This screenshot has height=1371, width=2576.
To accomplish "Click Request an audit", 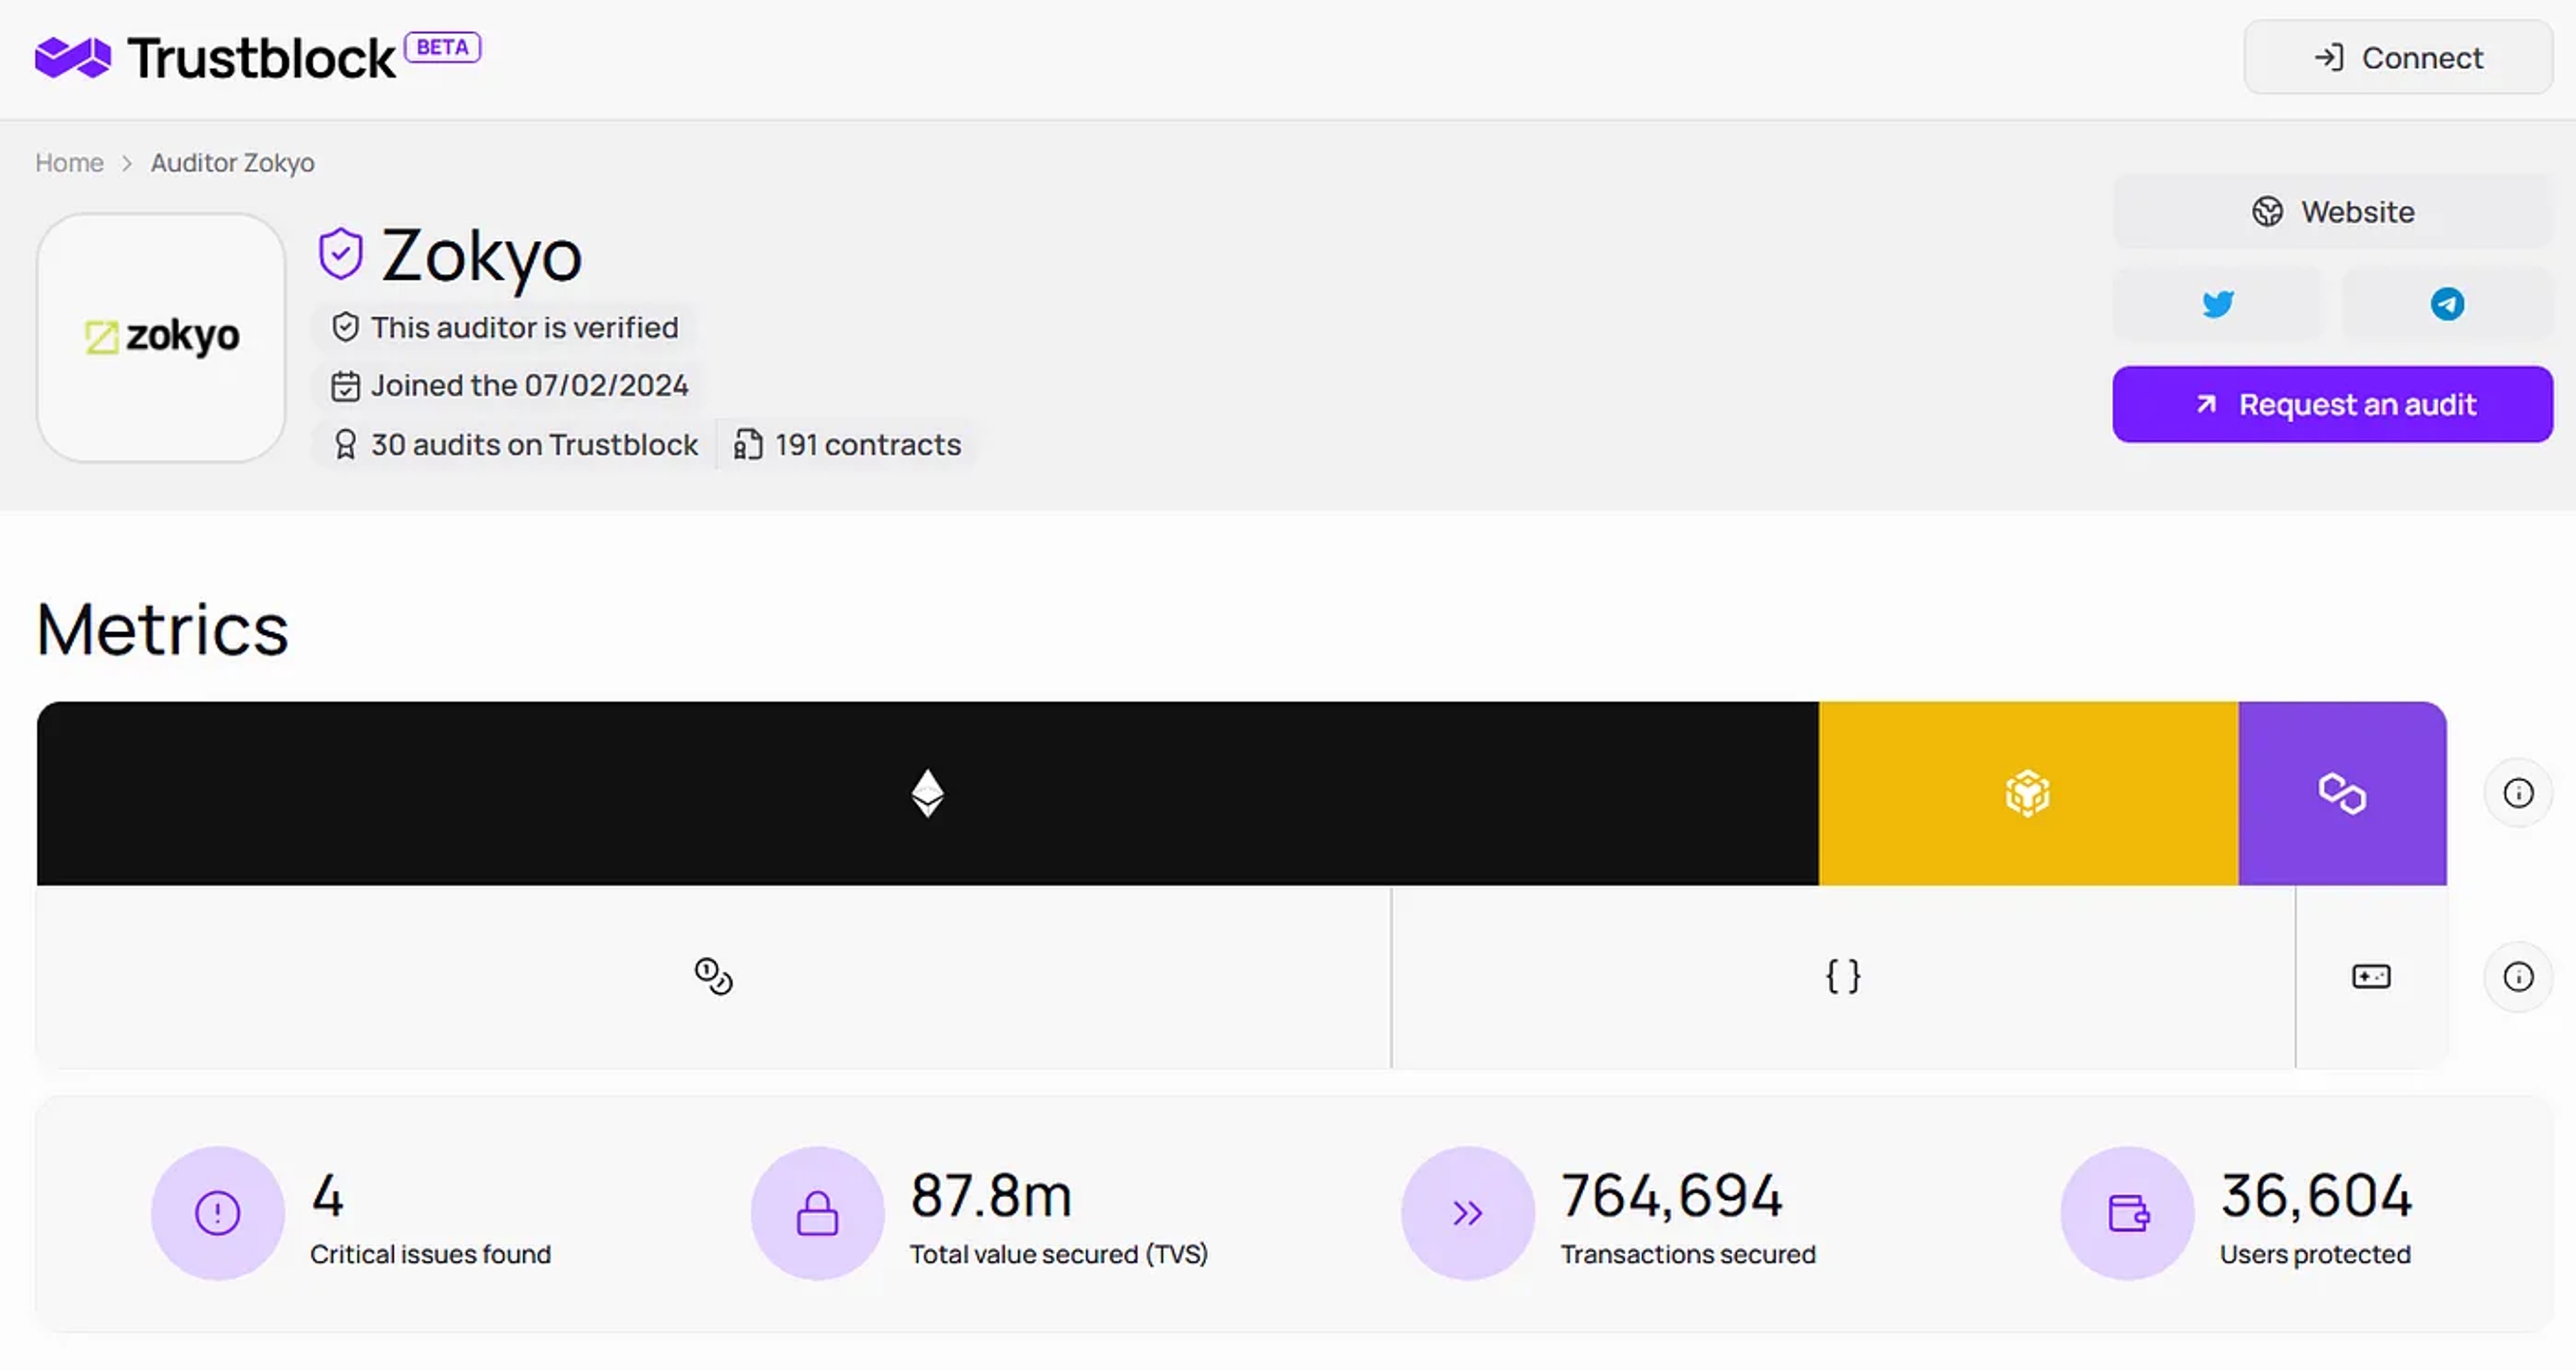I will pyautogui.click(x=2332, y=404).
